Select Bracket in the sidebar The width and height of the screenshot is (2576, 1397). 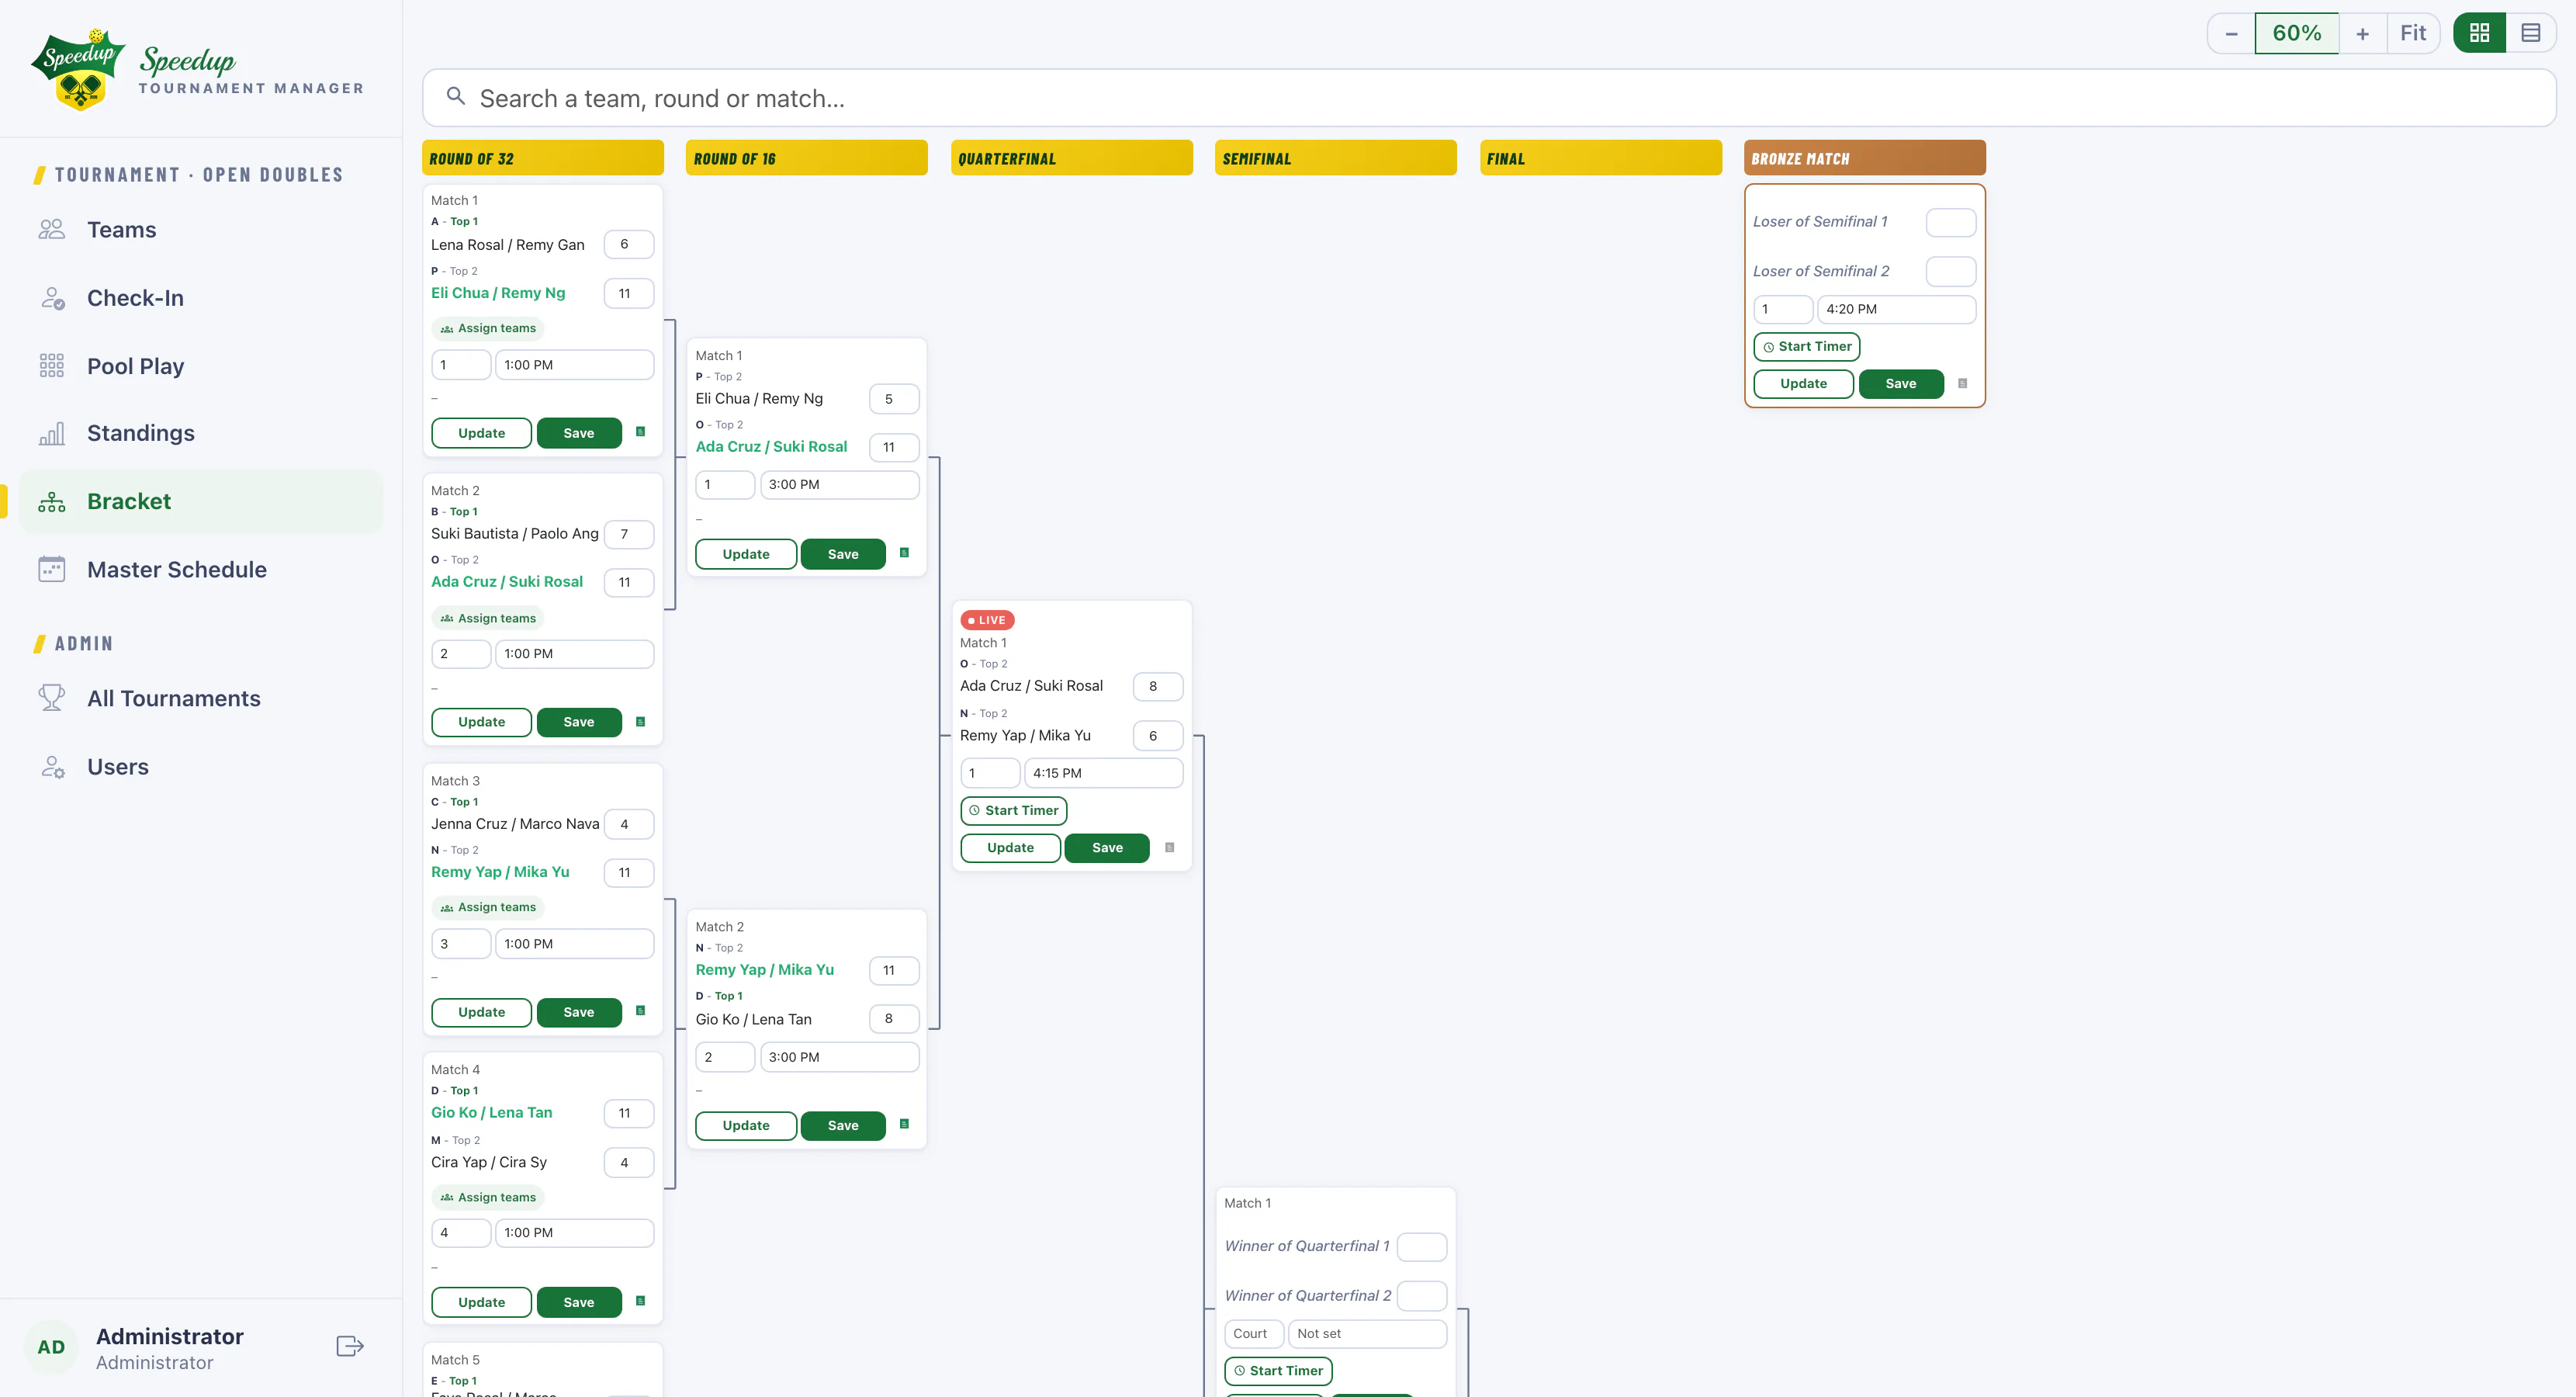[201, 501]
